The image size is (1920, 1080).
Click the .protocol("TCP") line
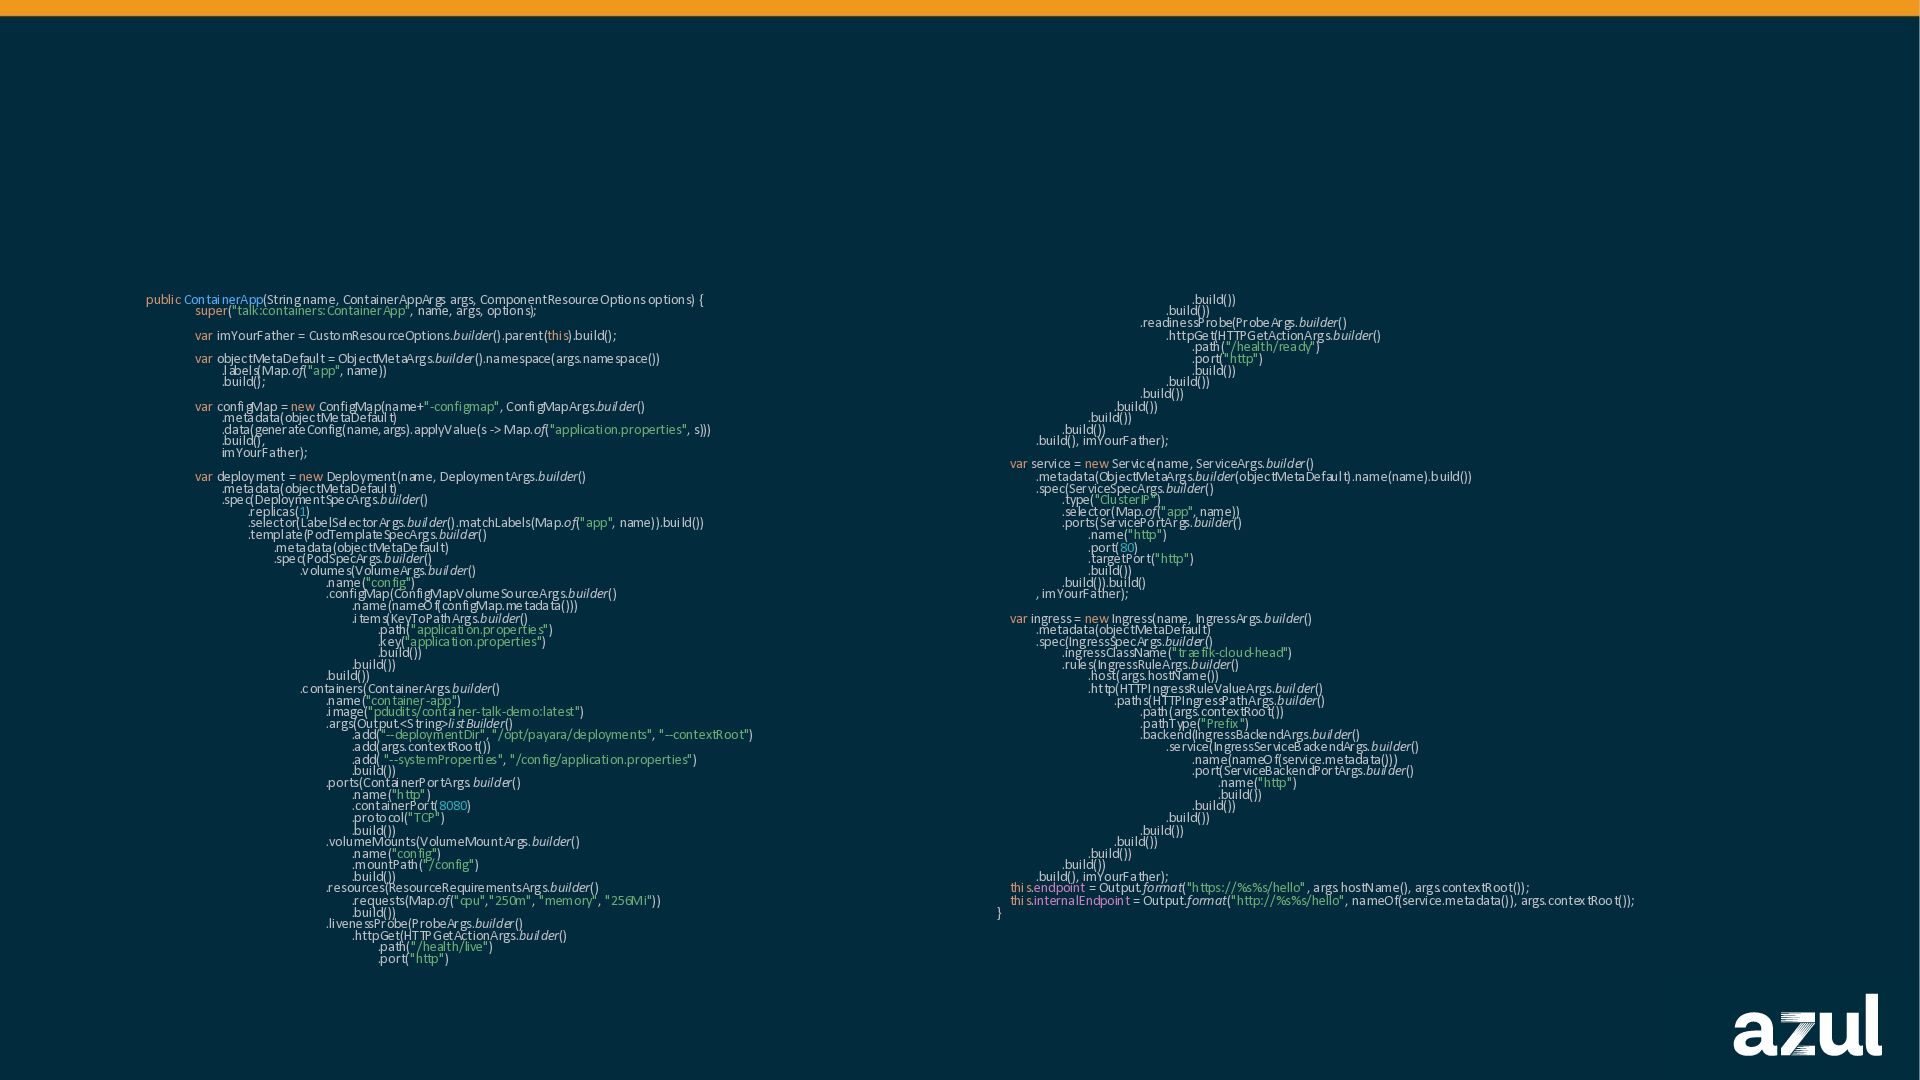398,818
